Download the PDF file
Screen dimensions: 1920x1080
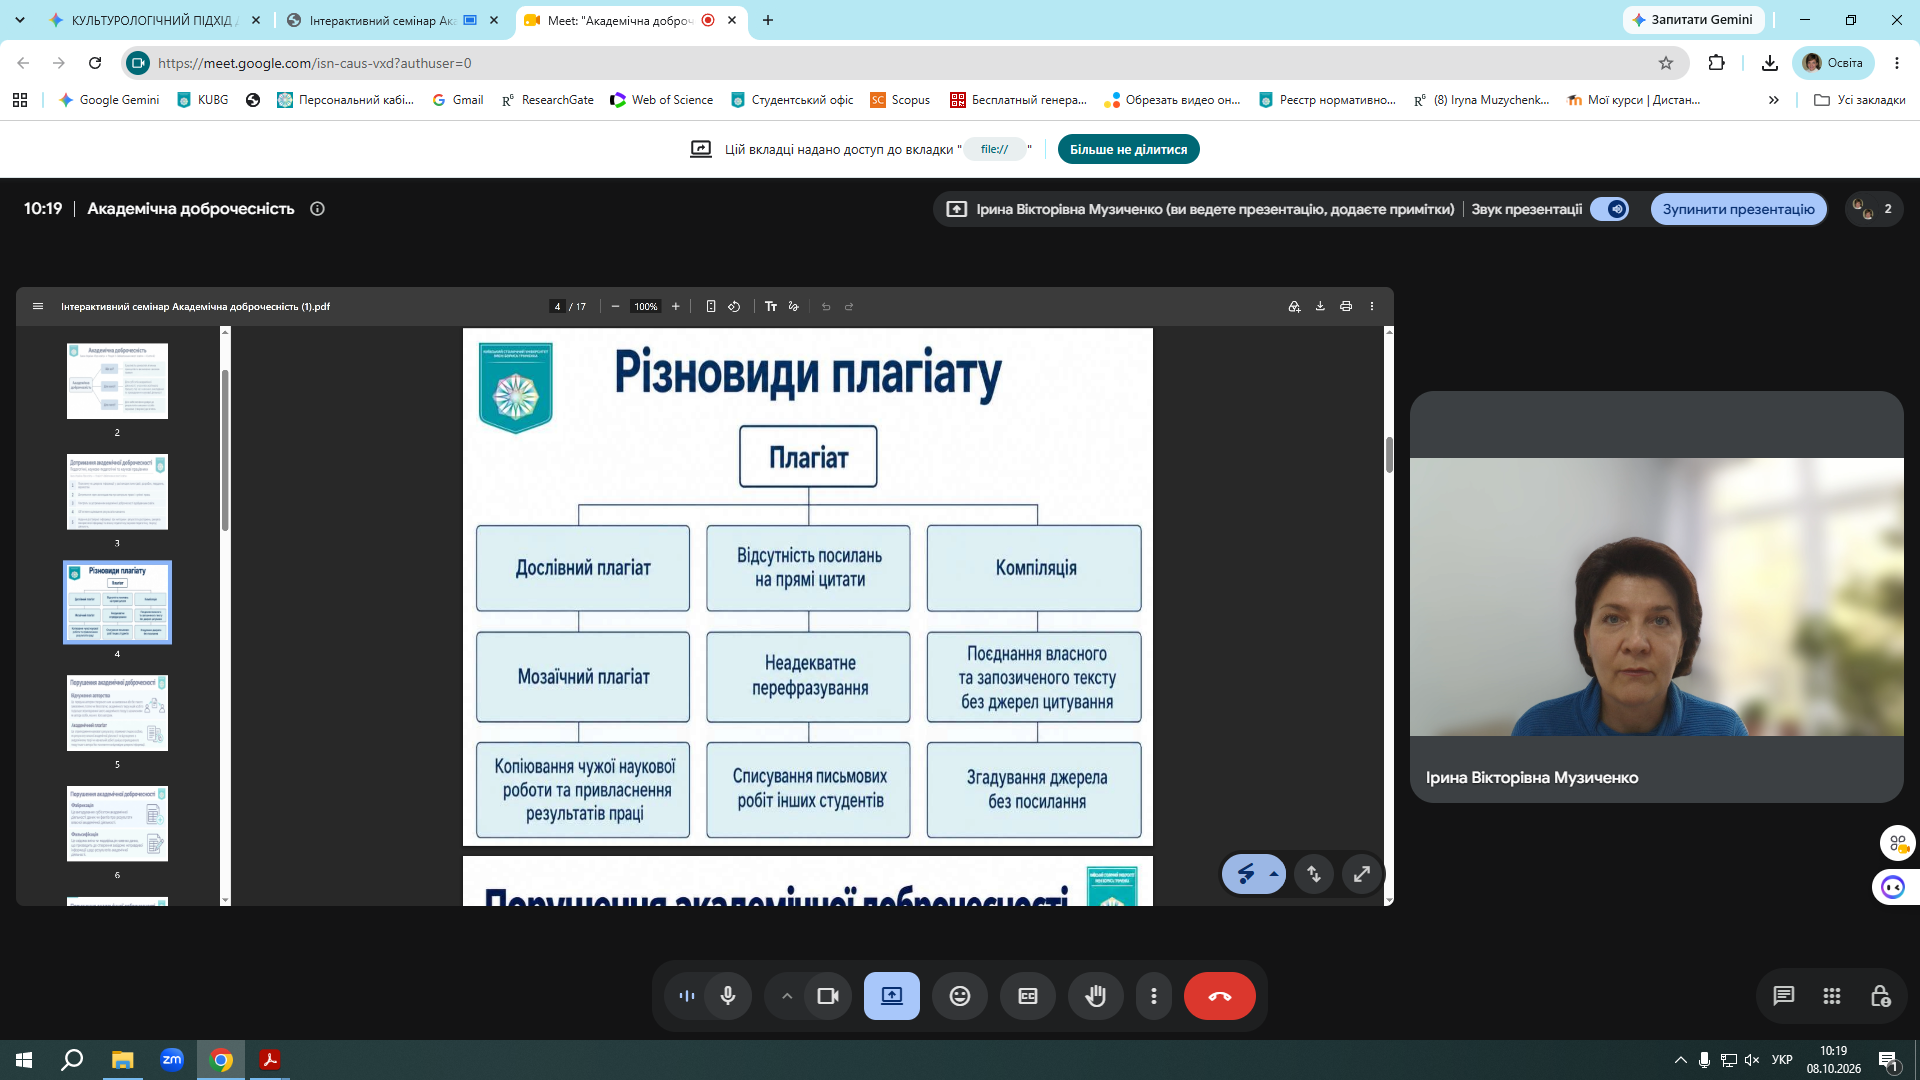[x=1320, y=307]
